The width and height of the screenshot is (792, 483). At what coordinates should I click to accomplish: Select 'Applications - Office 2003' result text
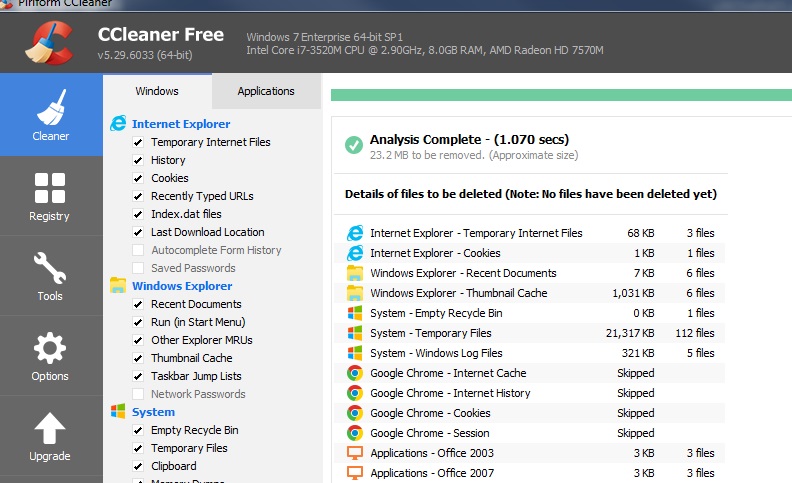[432, 453]
